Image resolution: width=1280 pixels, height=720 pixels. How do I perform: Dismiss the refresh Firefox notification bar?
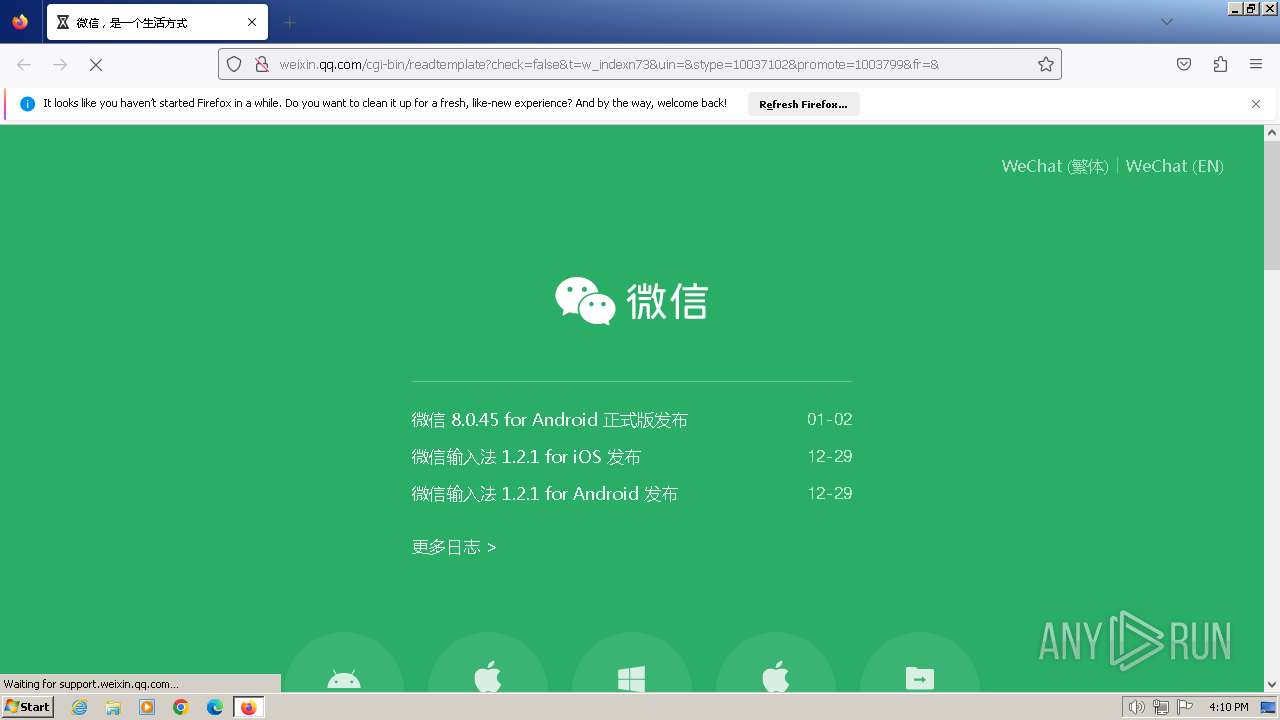pyautogui.click(x=1256, y=104)
